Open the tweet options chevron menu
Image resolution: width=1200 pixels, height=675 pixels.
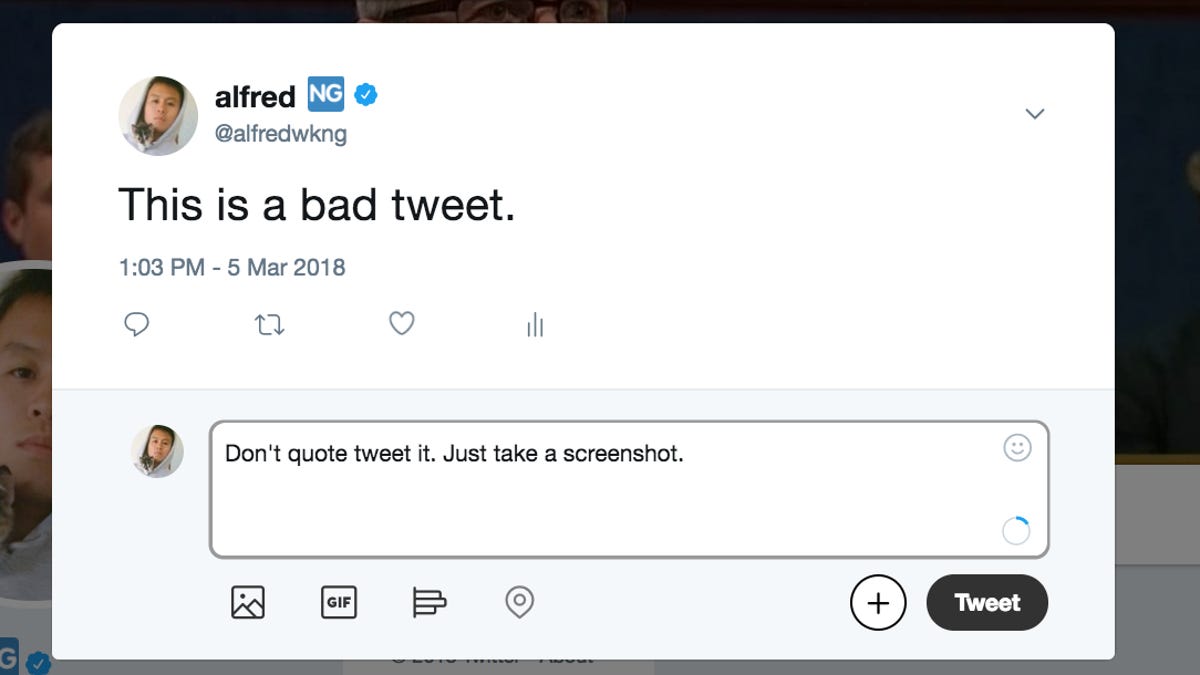pyautogui.click(x=1035, y=113)
